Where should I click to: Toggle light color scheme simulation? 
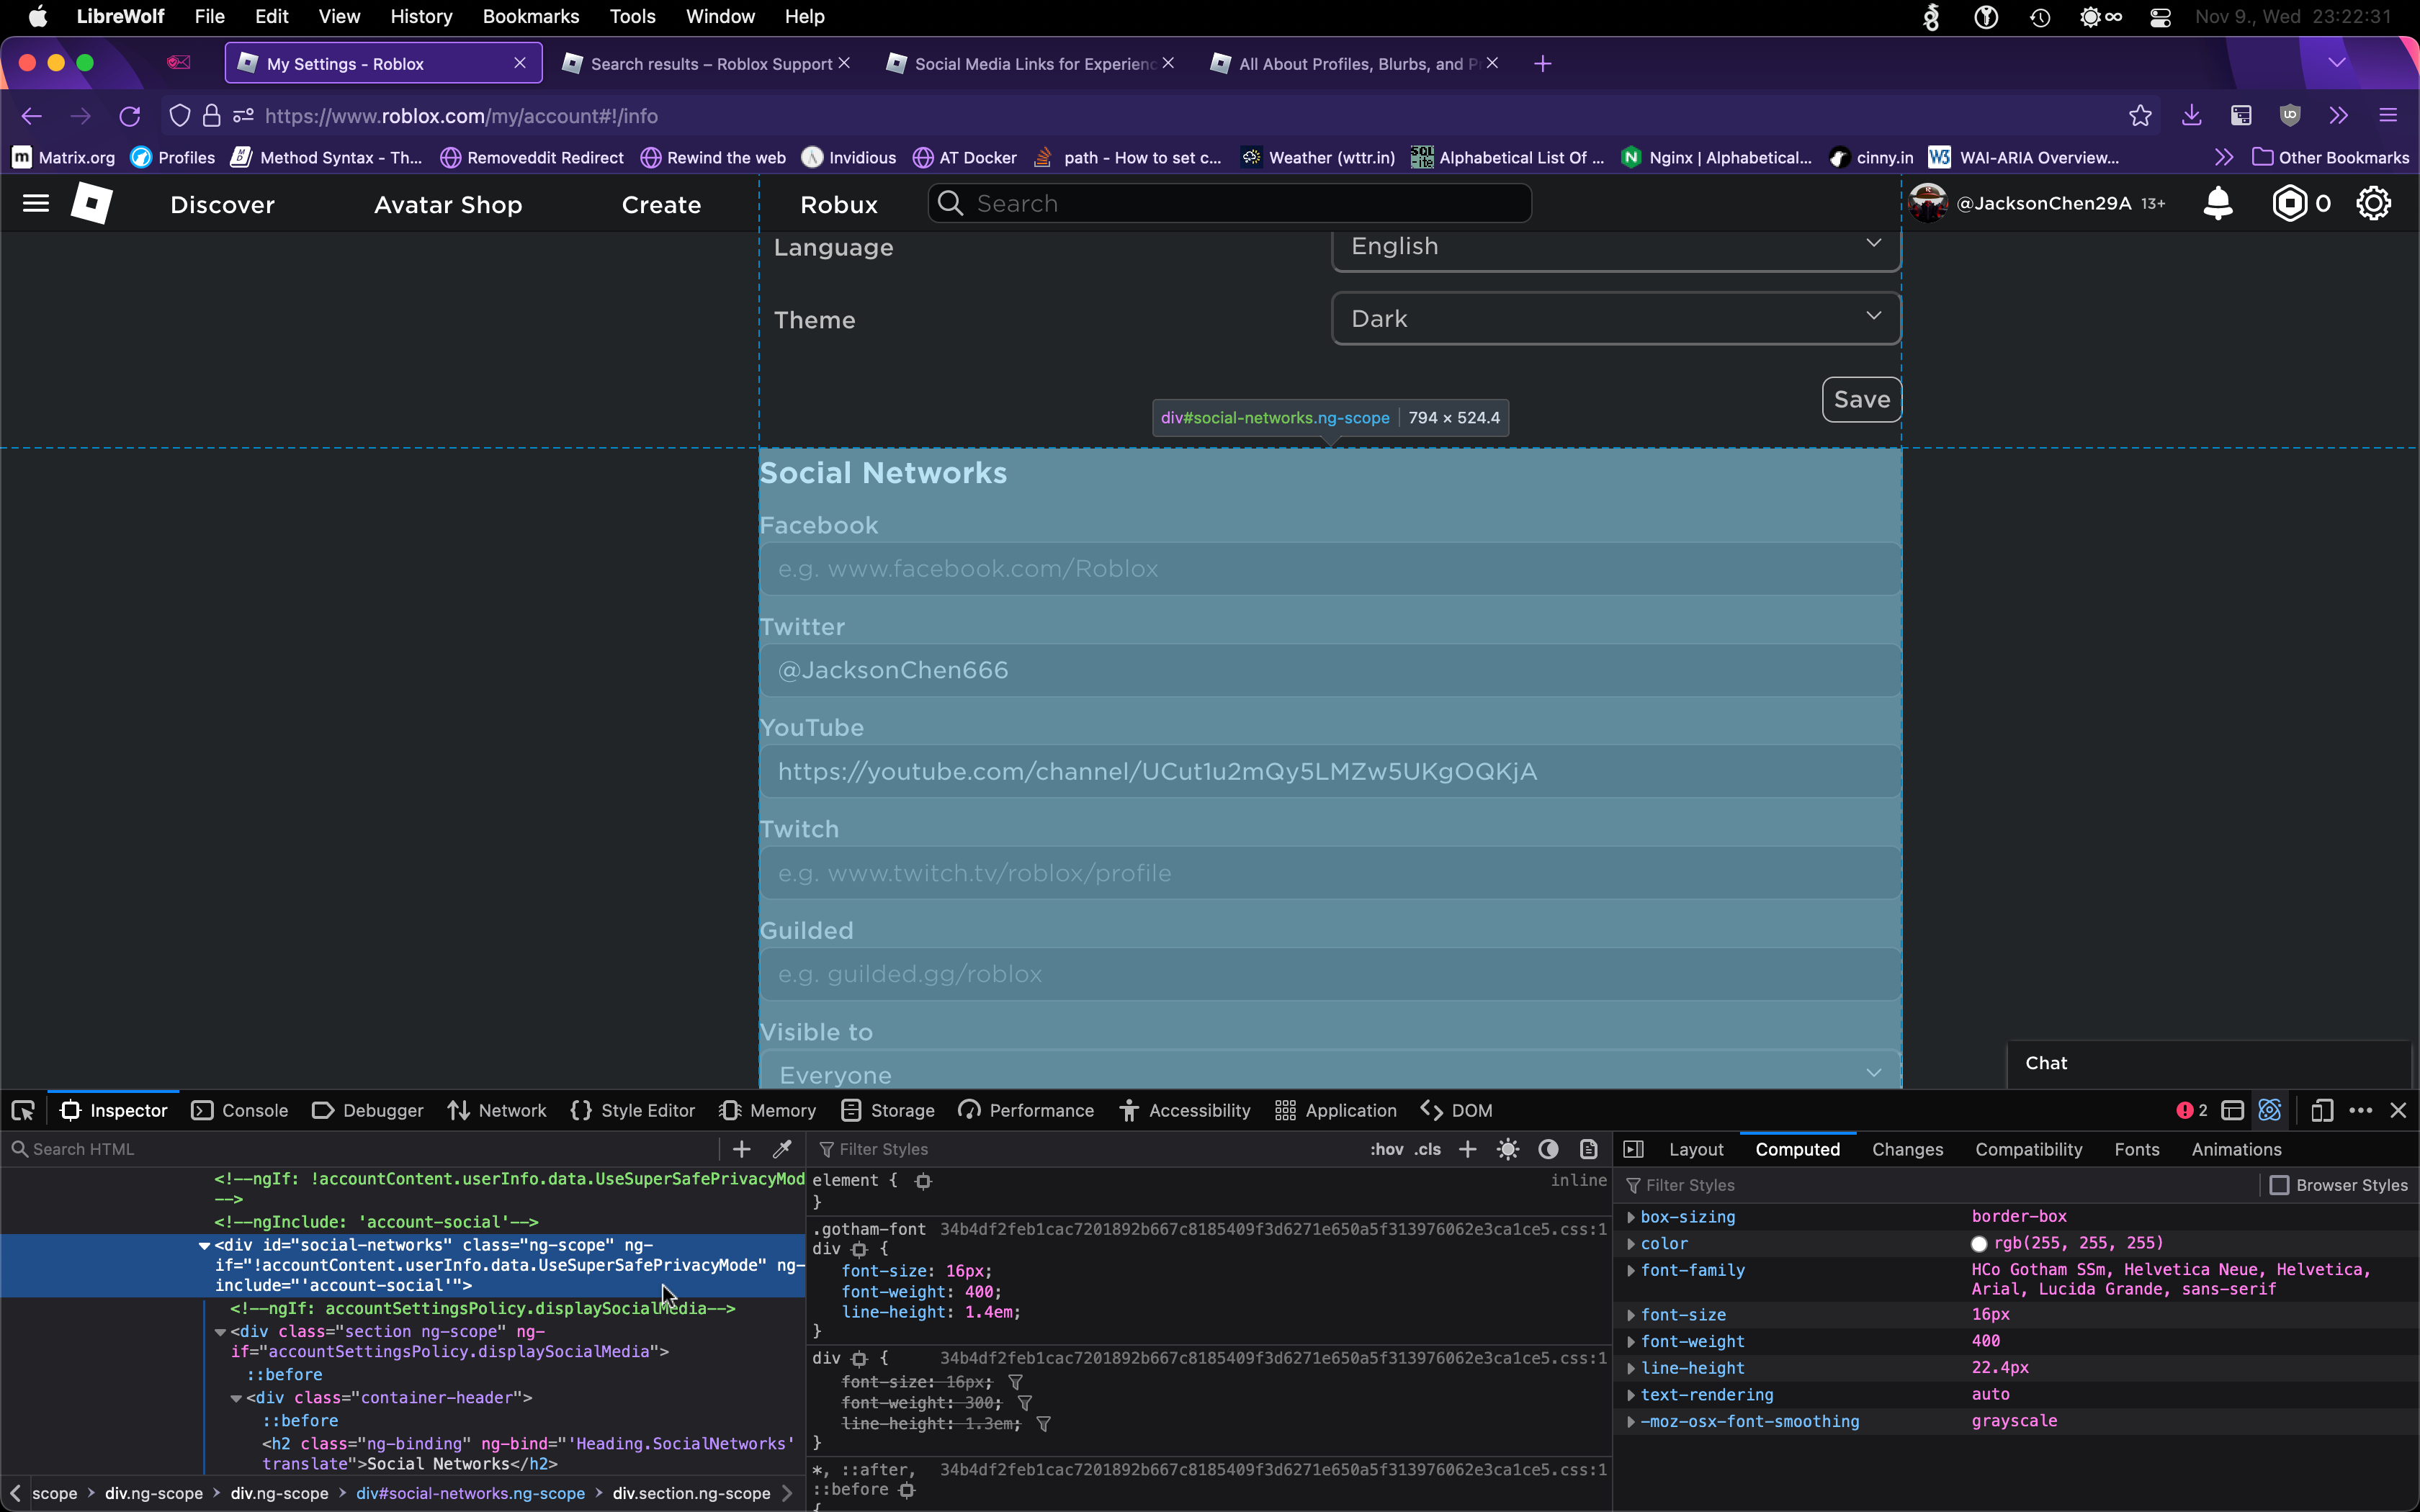click(x=1507, y=1148)
